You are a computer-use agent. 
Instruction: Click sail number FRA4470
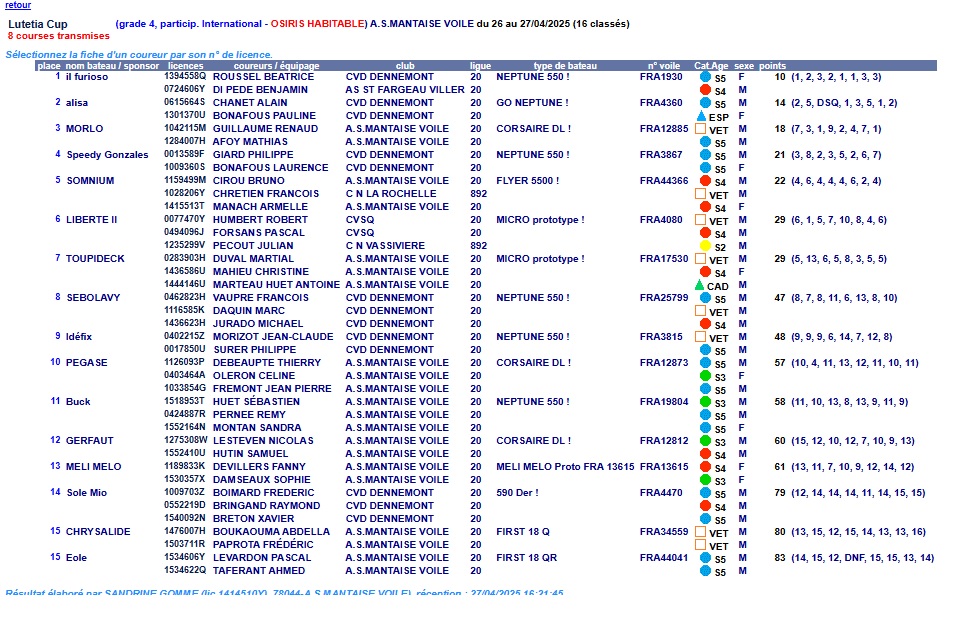click(x=661, y=492)
